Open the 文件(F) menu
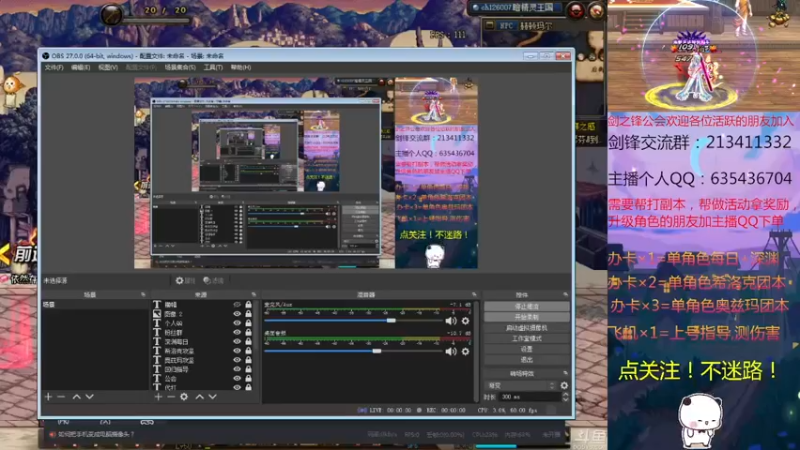Screen dimensions: 800x450 [x=54, y=67]
